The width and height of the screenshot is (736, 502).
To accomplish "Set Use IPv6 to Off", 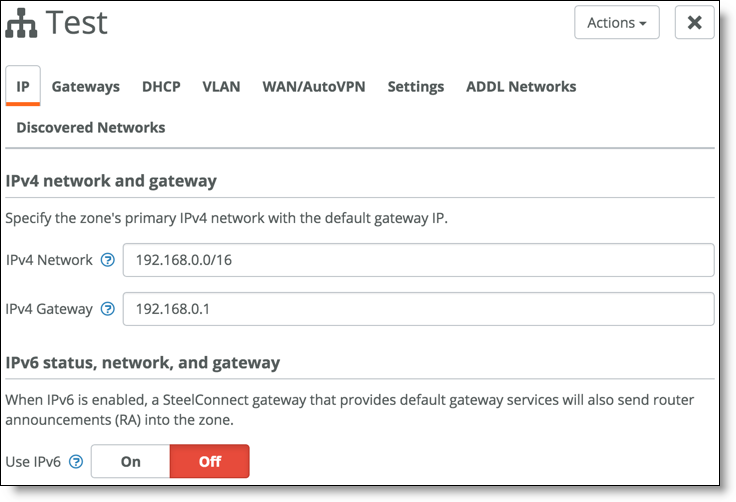I will click(210, 462).
